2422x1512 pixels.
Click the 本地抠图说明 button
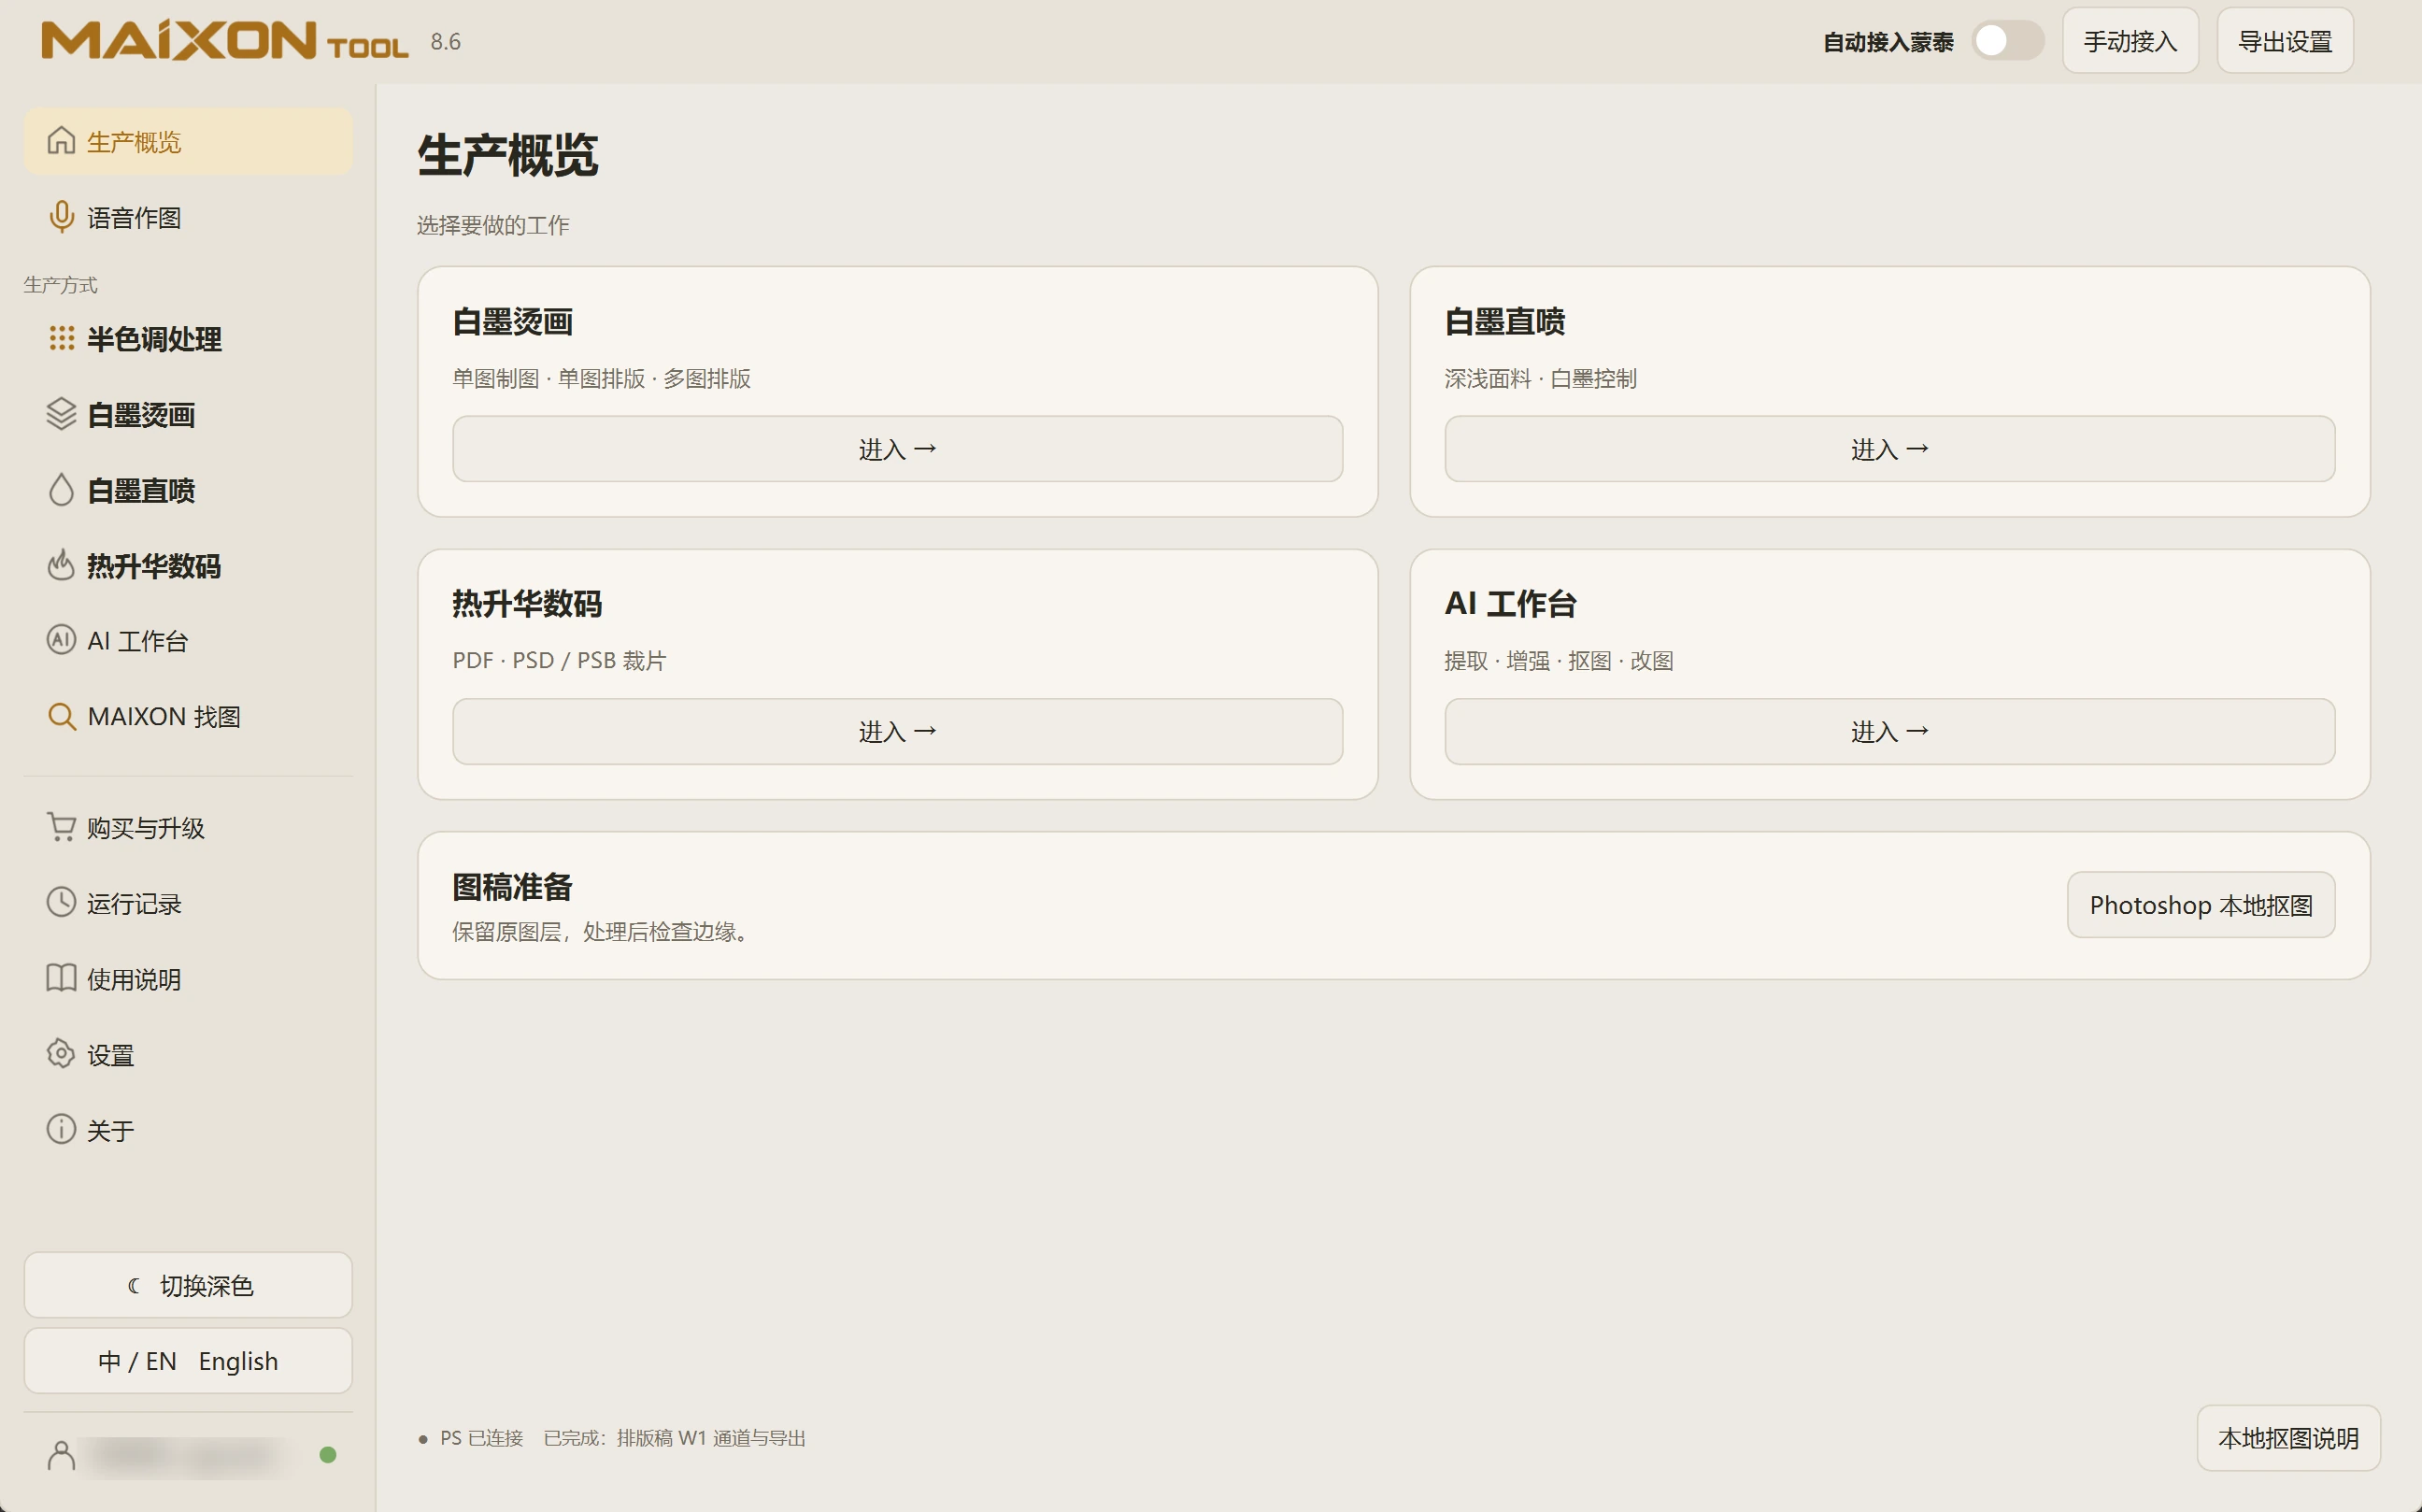(2288, 1437)
